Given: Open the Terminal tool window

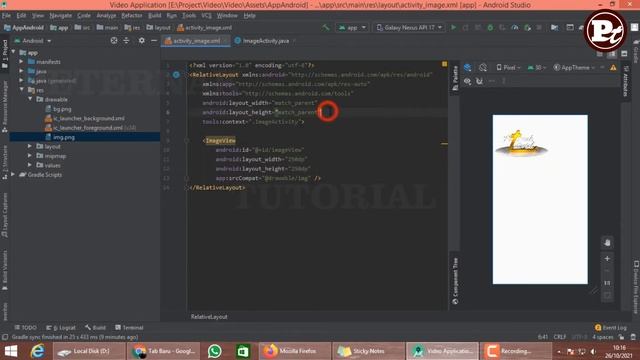Looking at the screenshot, I should pyautogui.click(x=129, y=327).
